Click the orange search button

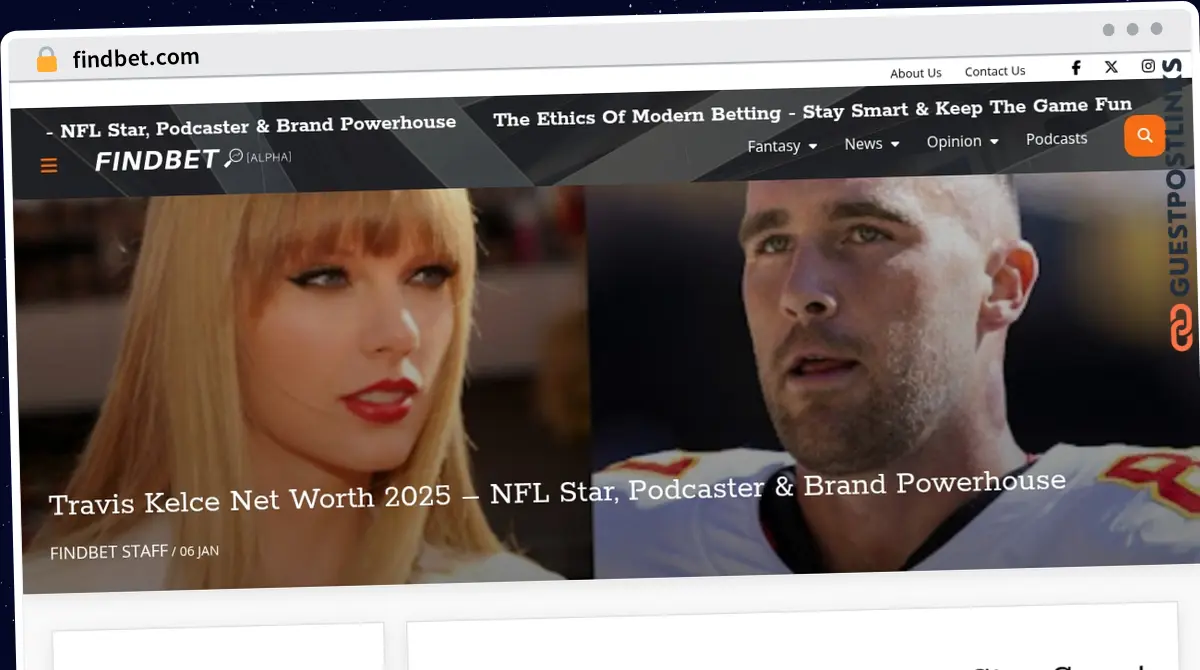(1145, 136)
